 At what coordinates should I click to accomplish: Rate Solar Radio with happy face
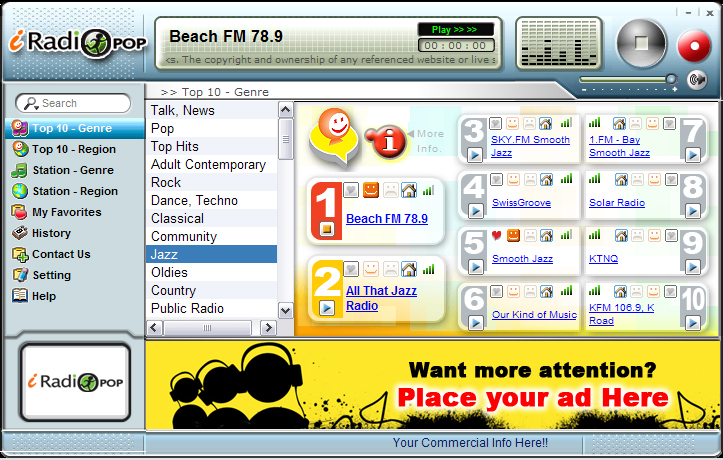point(654,179)
